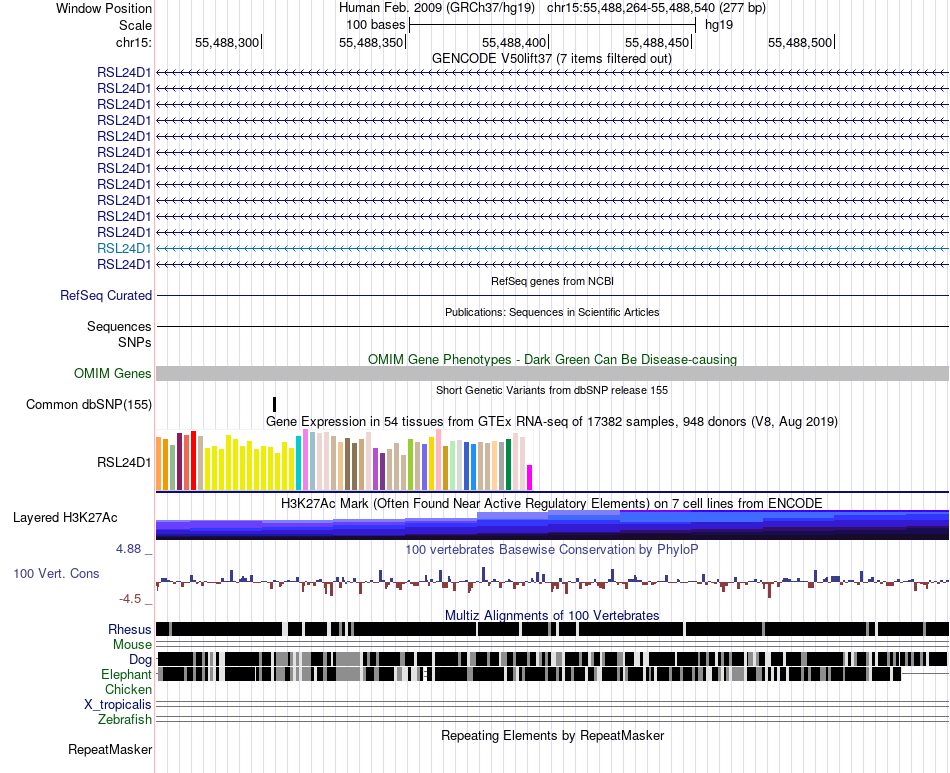
Task: Open the OMIM Gene Phenotypes track title
Action: [552, 359]
